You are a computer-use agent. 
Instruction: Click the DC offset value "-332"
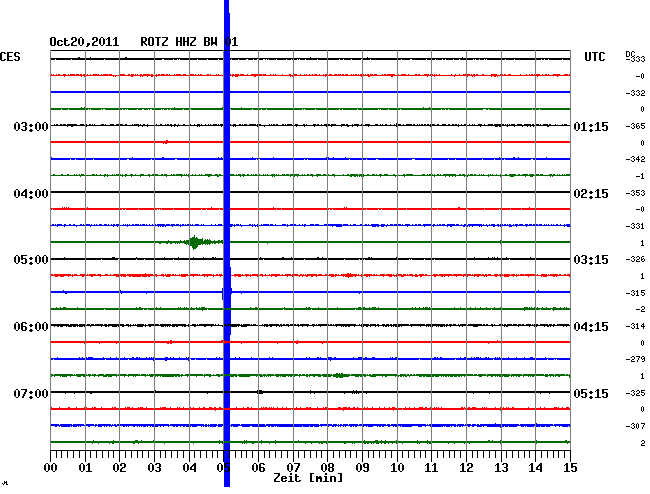tap(635, 93)
